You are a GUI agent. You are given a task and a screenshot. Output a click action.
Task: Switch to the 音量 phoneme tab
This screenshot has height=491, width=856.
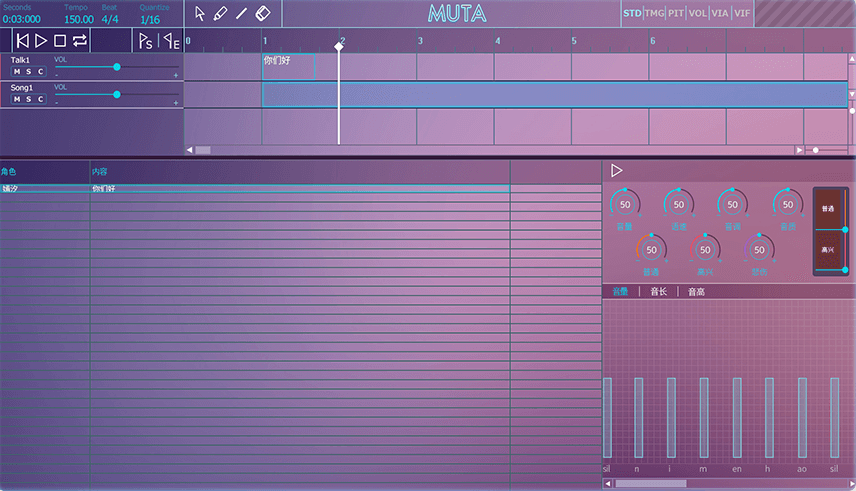(620, 292)
